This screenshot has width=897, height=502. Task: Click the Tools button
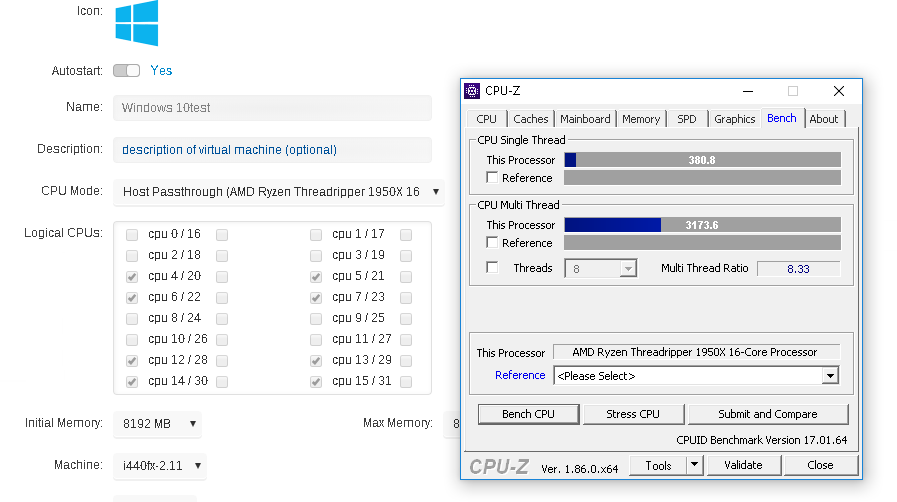(x=658, y=465)
